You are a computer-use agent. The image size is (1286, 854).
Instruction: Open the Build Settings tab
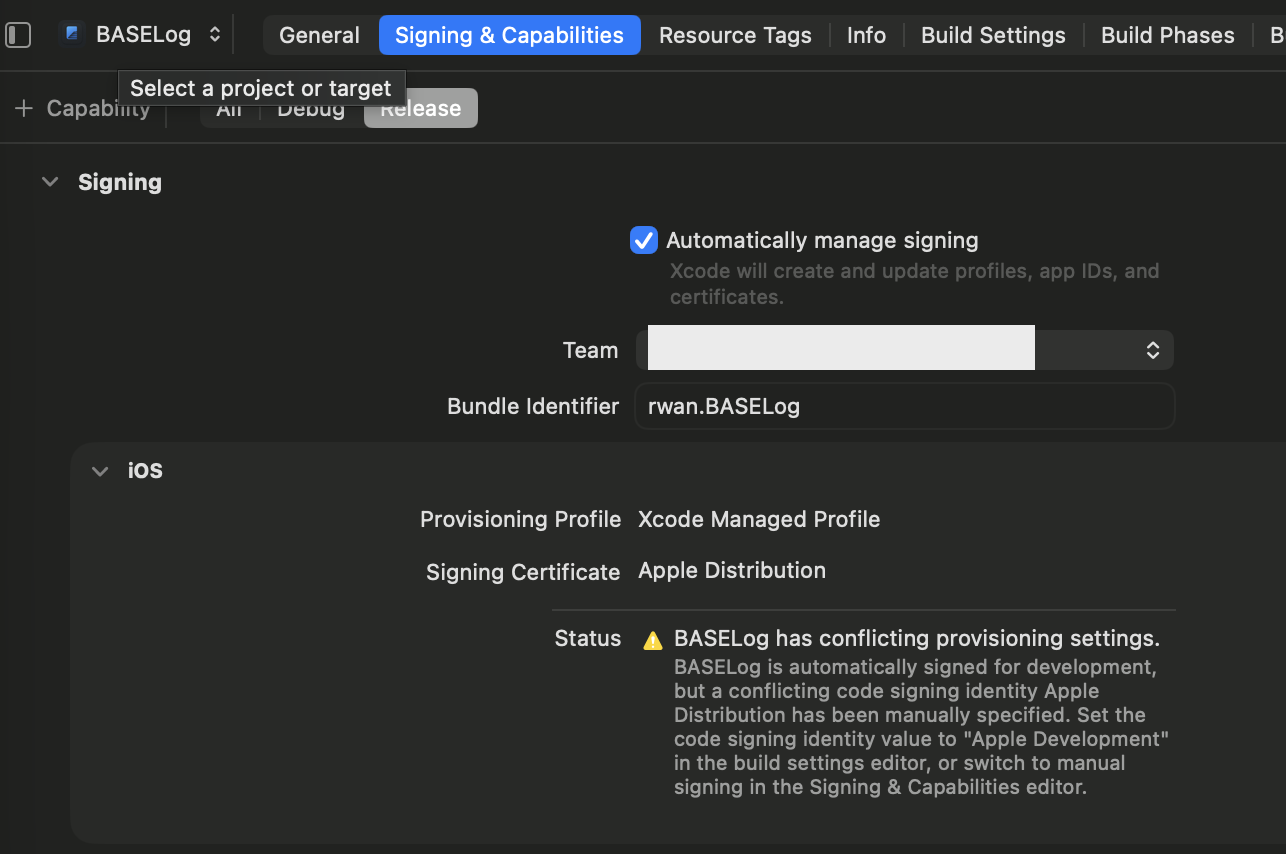992,35
